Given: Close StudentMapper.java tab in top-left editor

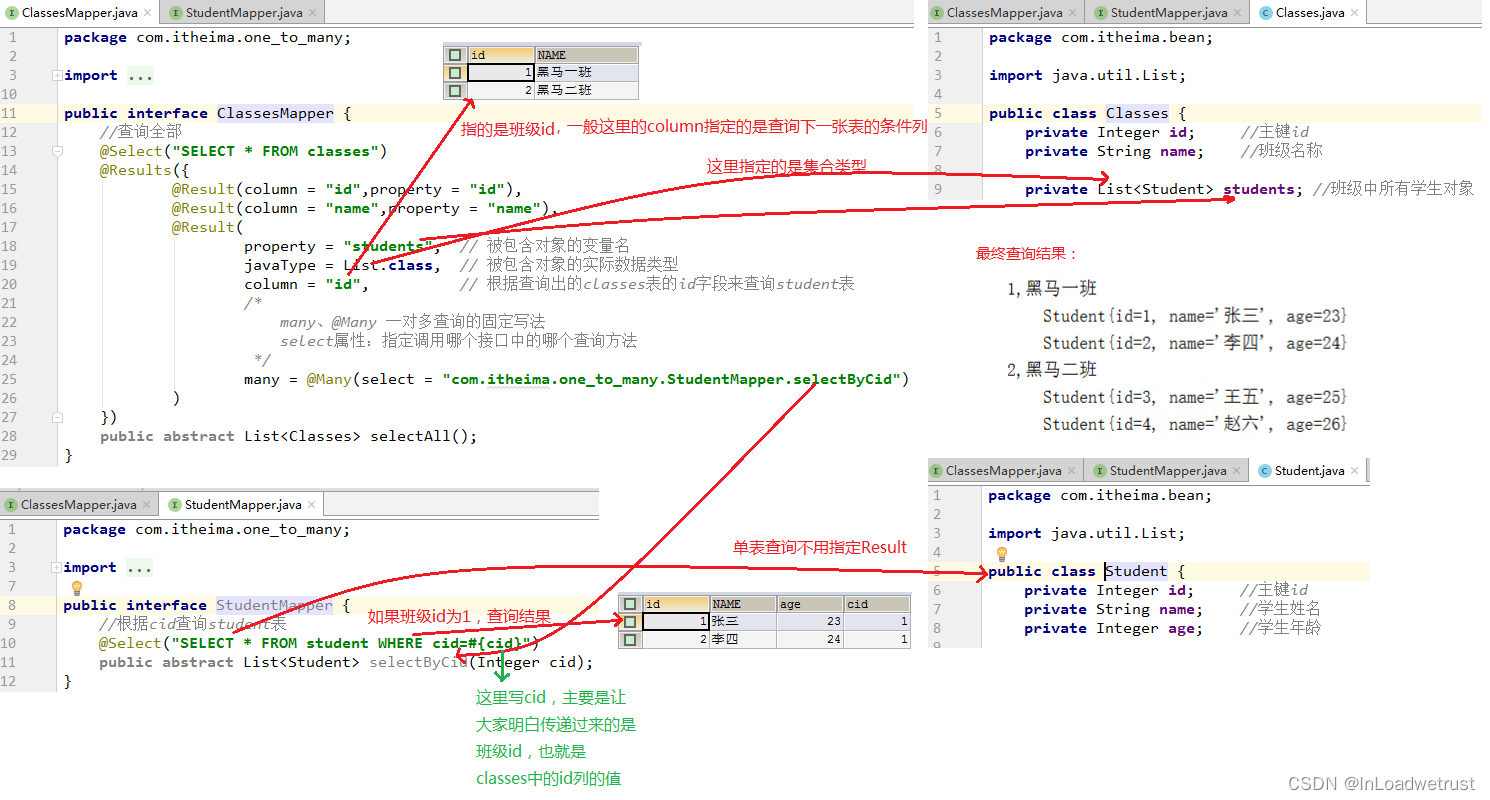Looking at the screenshot, I should (x=312, y=13).
